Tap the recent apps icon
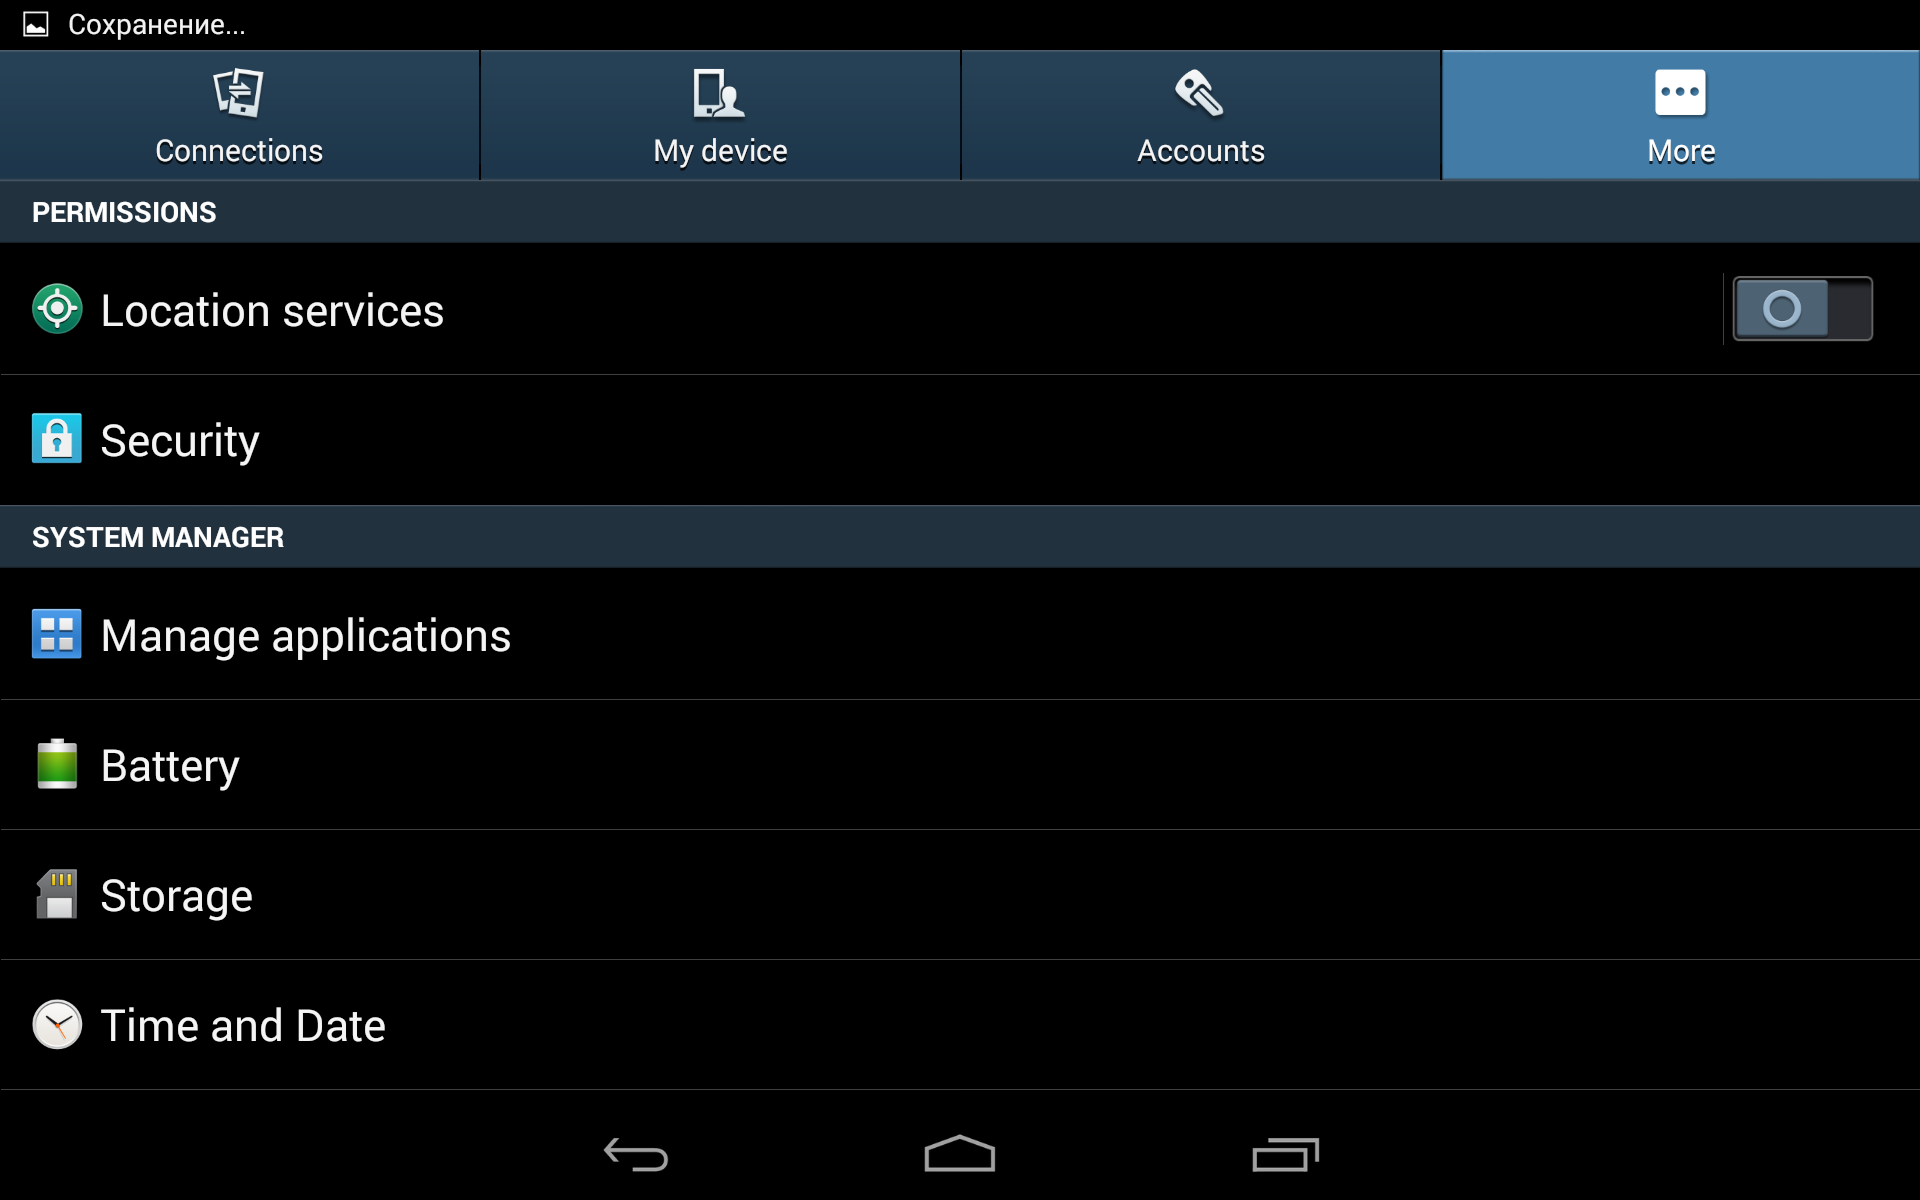The width and height of the screenshot is (1920, 1200). click(1286, 1154)
